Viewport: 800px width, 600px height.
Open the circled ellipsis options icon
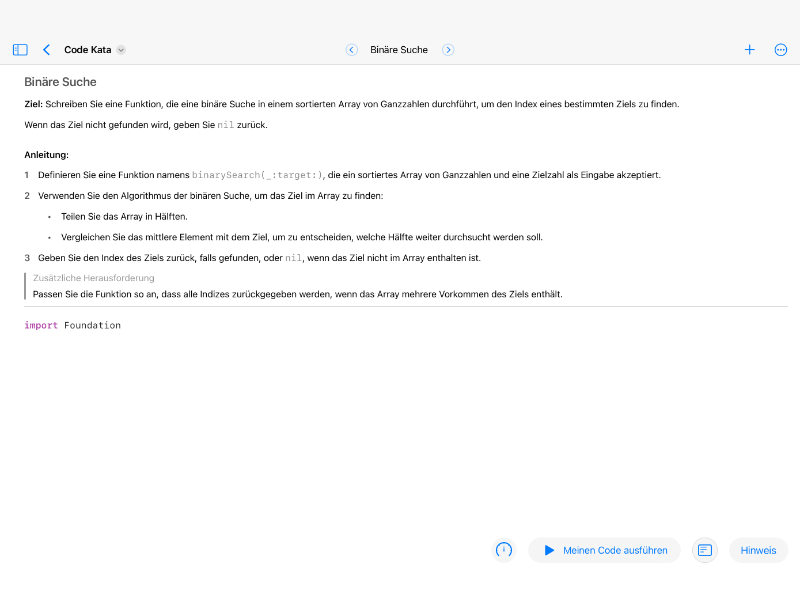tap(781, 49)
